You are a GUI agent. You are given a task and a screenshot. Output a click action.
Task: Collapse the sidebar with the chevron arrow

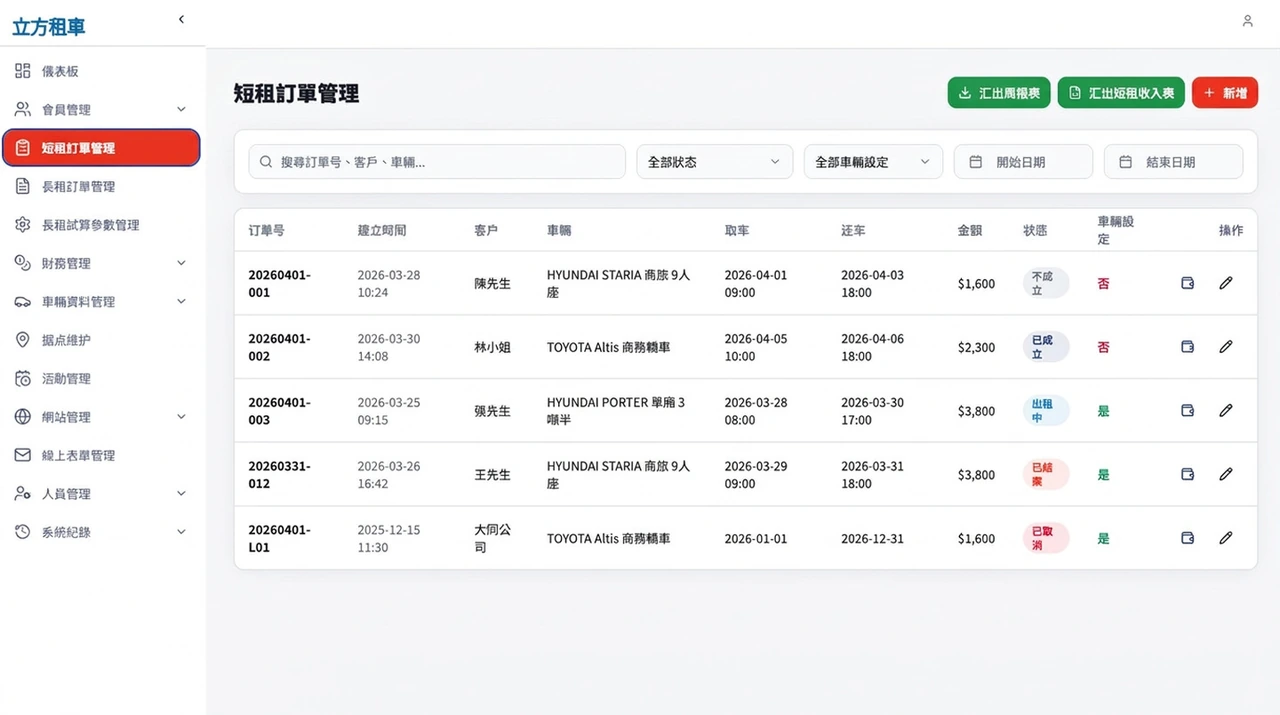pos(181,19)
